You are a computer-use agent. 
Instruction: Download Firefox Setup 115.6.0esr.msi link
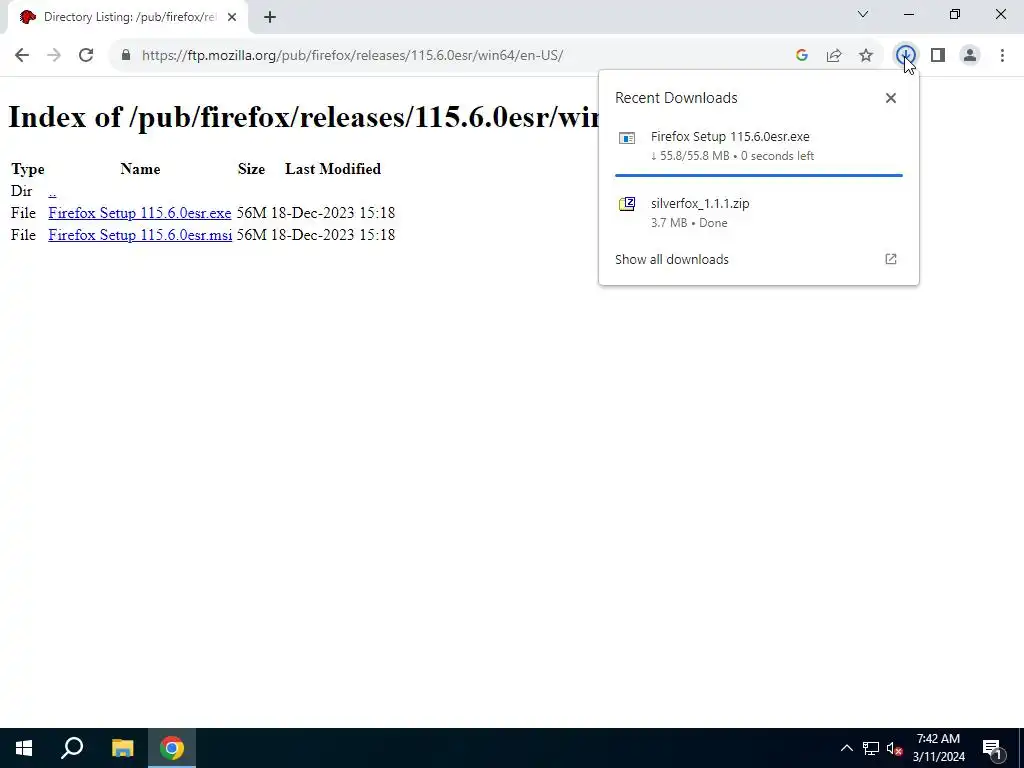(x=140, y=235)
